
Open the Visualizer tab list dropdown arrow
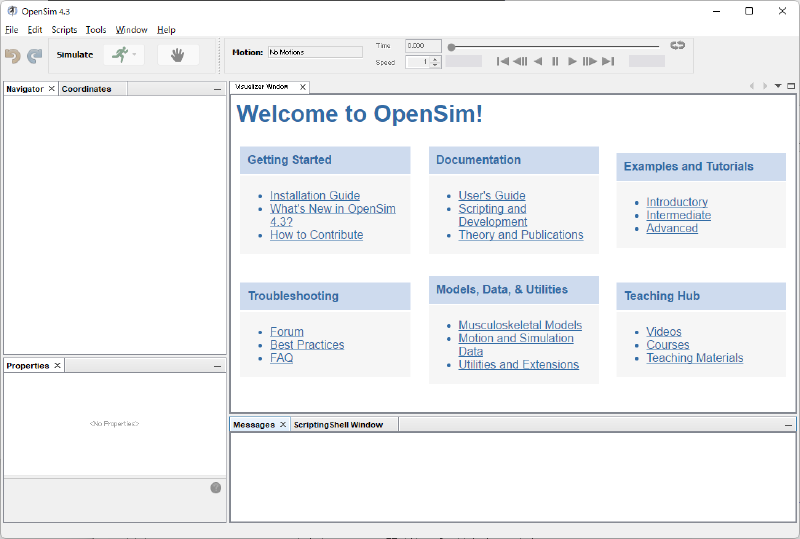click(x=778, y=87)
